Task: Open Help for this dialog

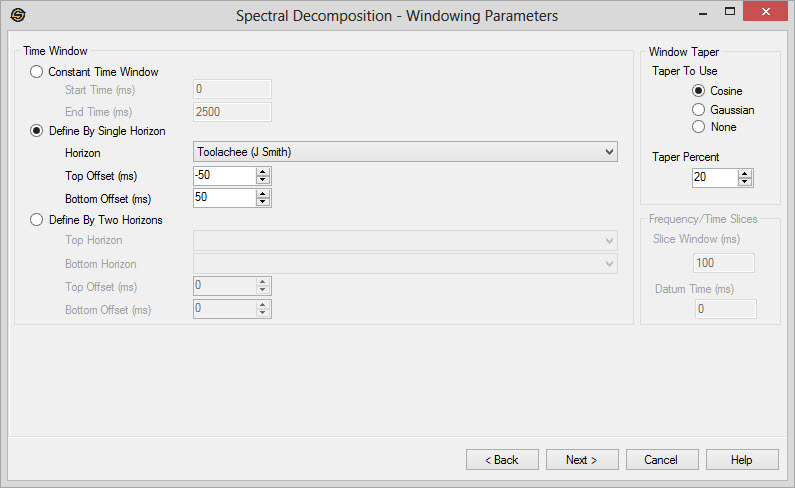Action: [x=742, y=460]
